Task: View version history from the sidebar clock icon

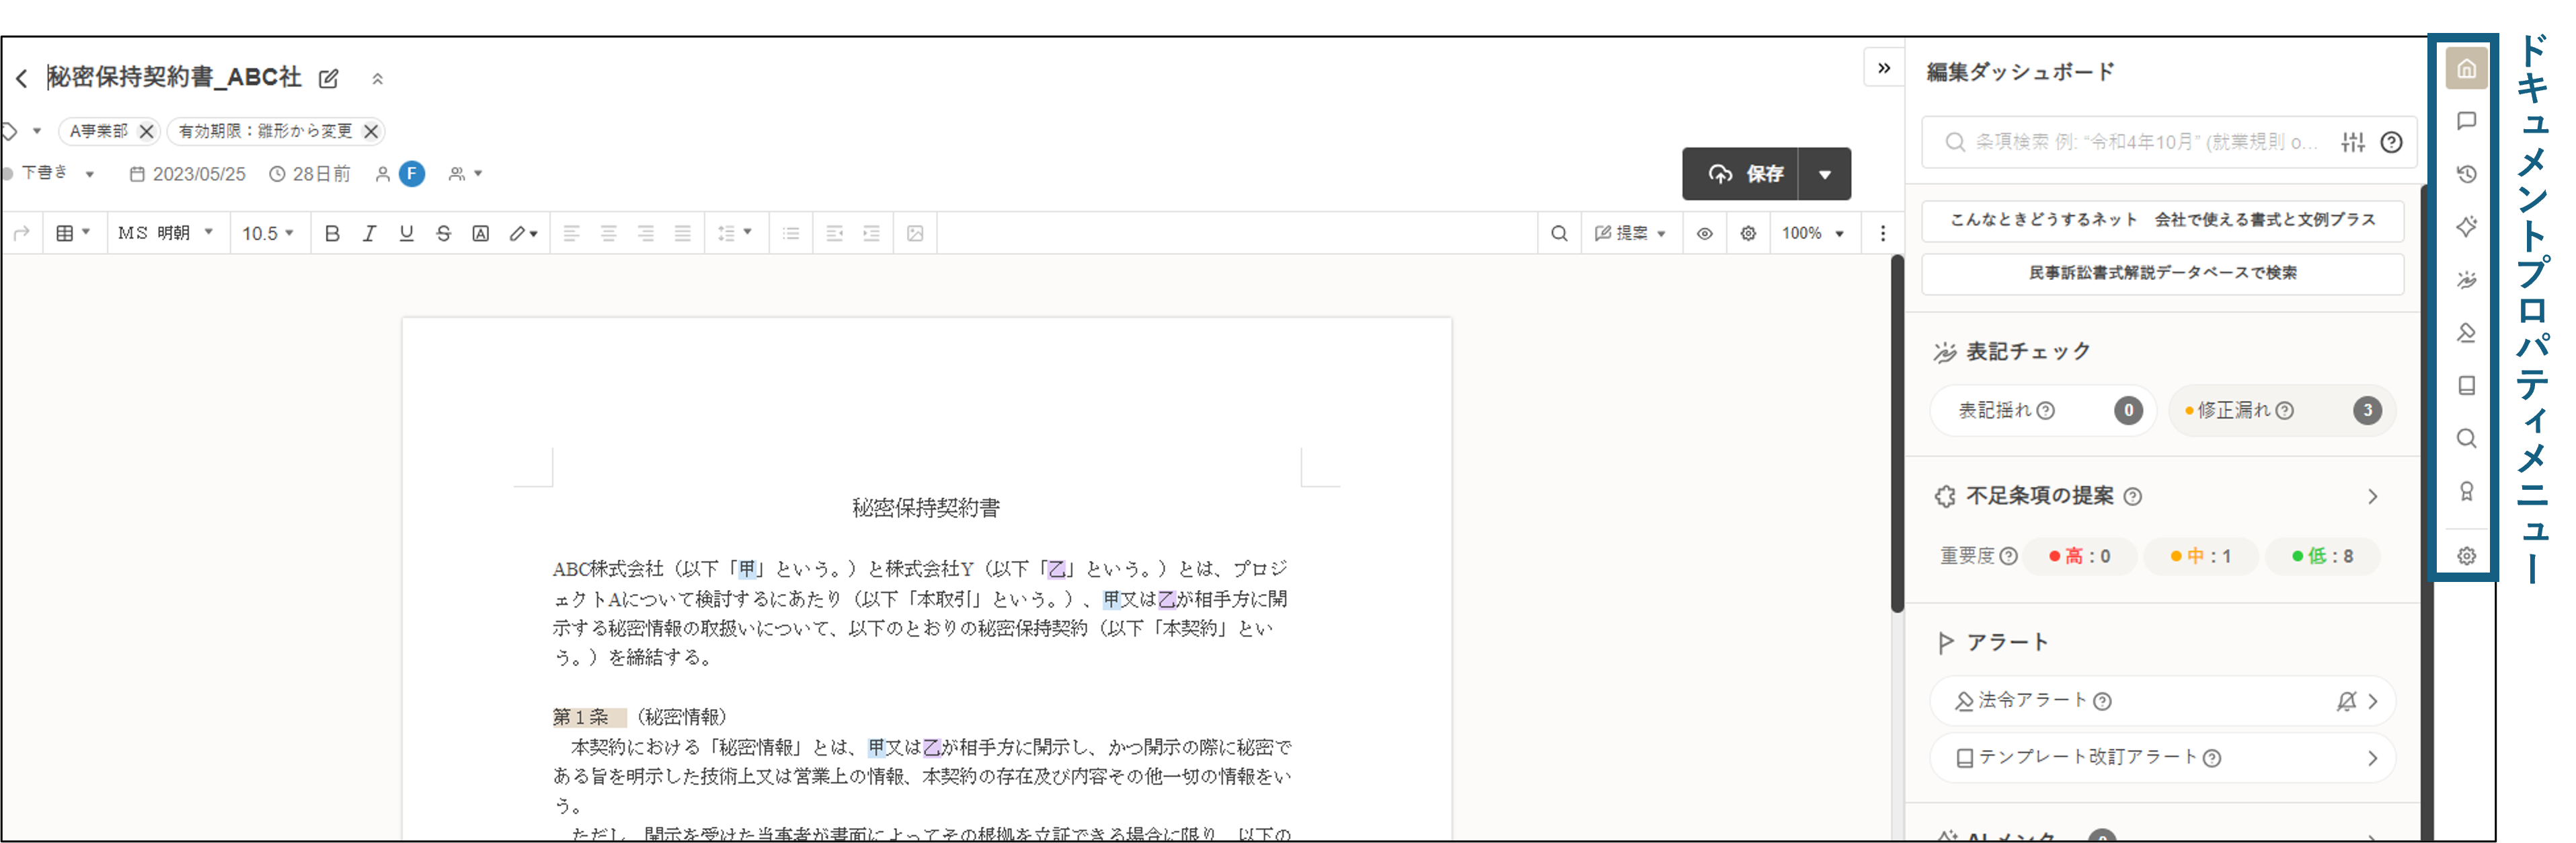Action: (x=2467, y=174)
